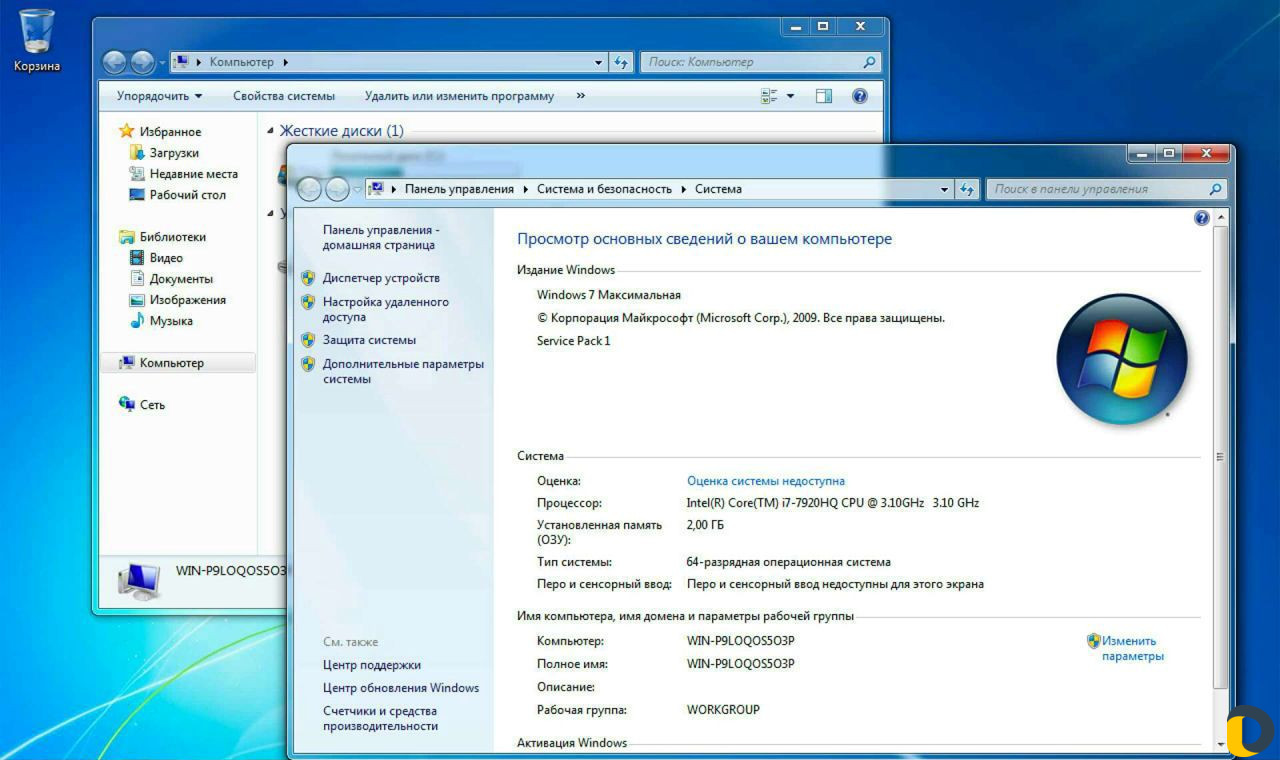The width and height of the screenshot is (1280, 760).
Task: Refresh the Компьютер window address bar
Action: pyautogui.click(x=621, y=62)
